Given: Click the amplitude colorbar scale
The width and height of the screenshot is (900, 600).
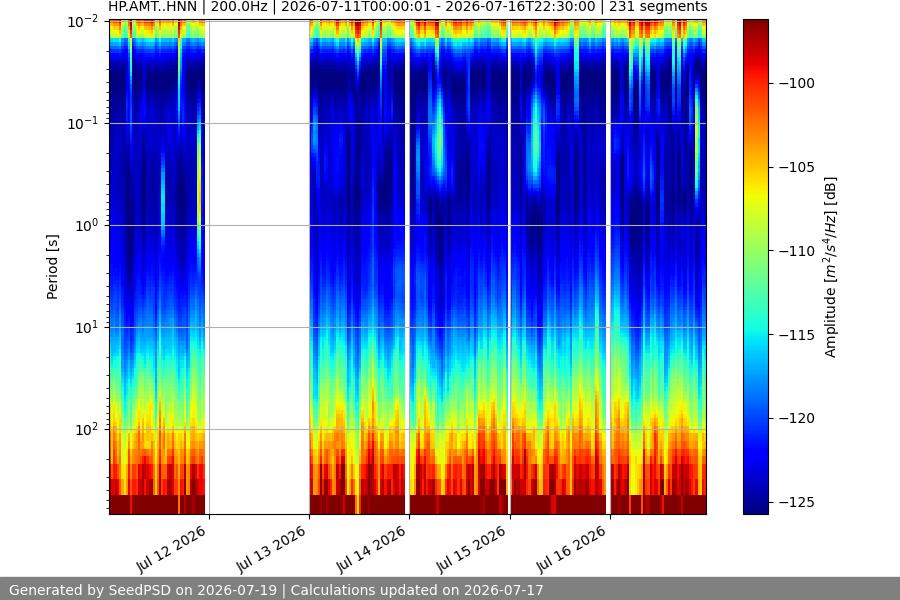Looking at the screenshot, I should (756, 267).
